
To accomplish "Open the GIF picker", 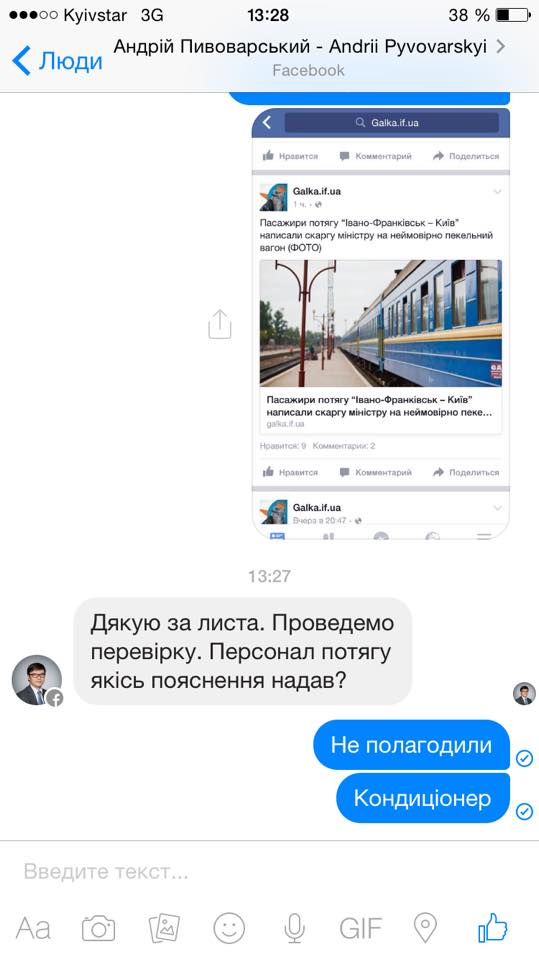I will click(361, 928).
